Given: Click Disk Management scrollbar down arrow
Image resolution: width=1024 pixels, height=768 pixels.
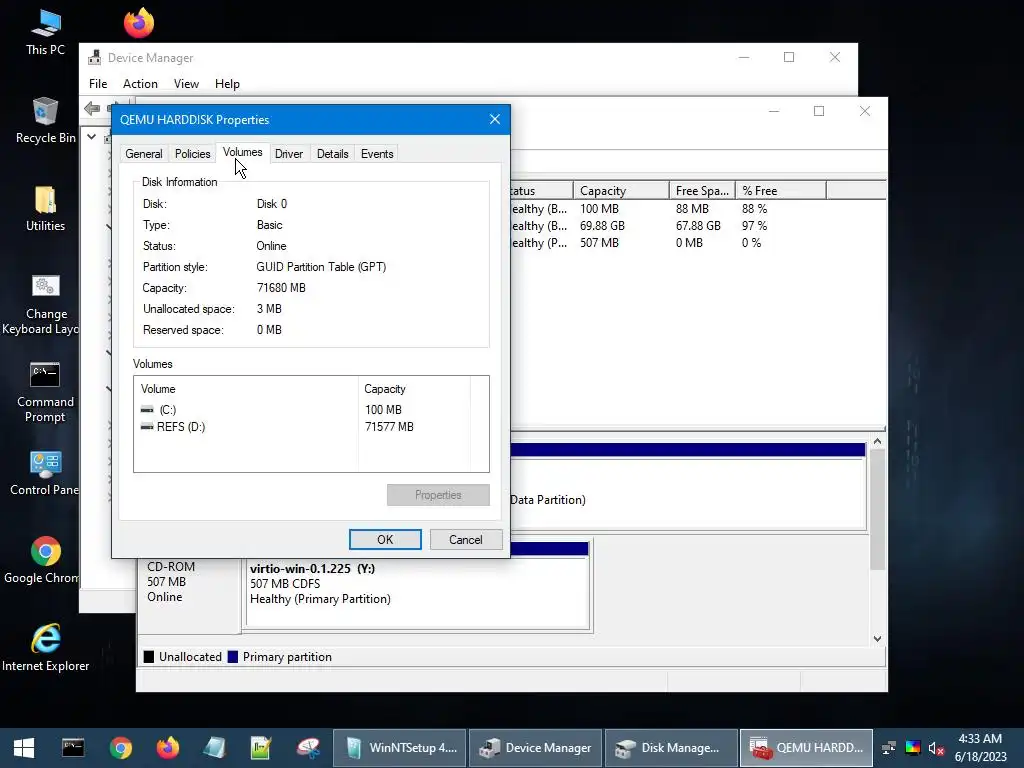Looking at the screenshot, I should point(877,639).
